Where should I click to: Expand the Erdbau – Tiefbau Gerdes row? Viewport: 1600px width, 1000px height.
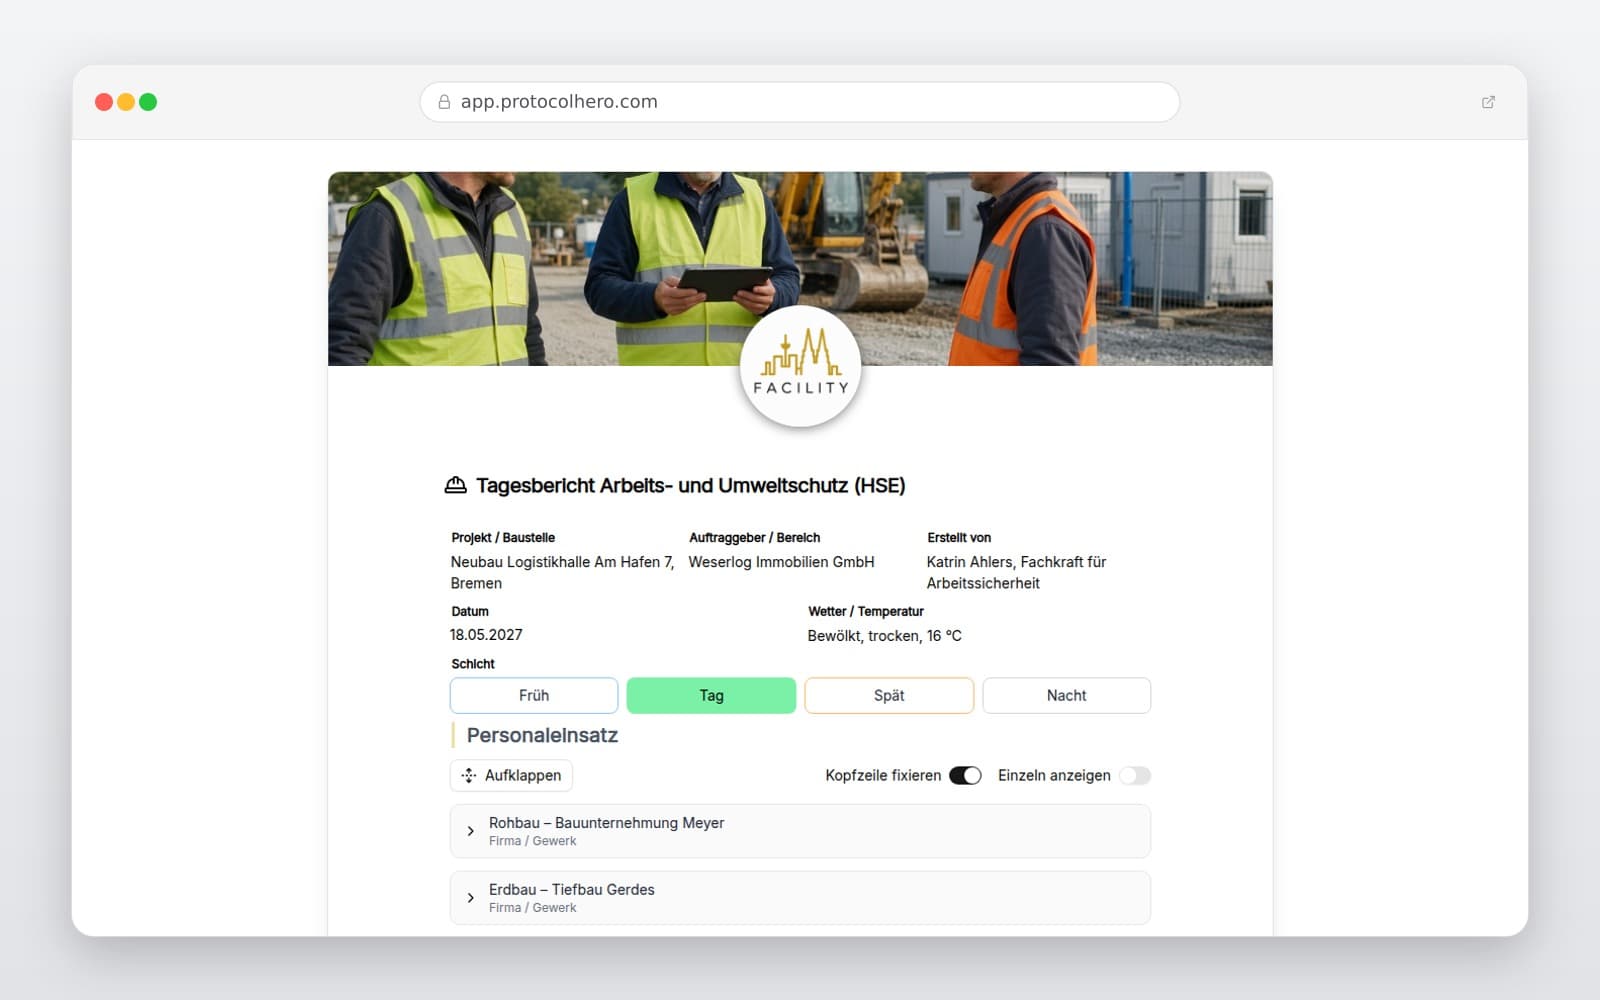pyautogui.click(x=800, y=898)
